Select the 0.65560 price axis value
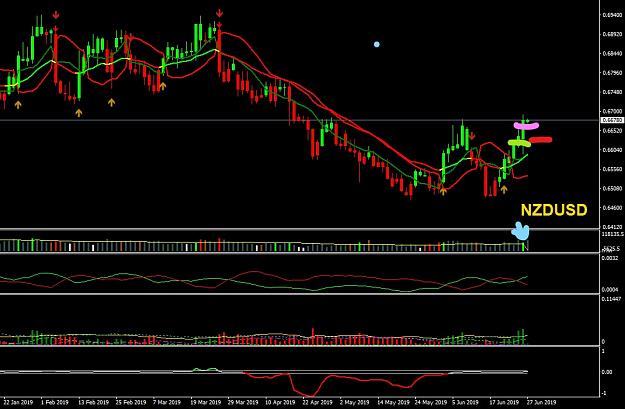This screenshot has height=409, width=625. click(612, 169)
